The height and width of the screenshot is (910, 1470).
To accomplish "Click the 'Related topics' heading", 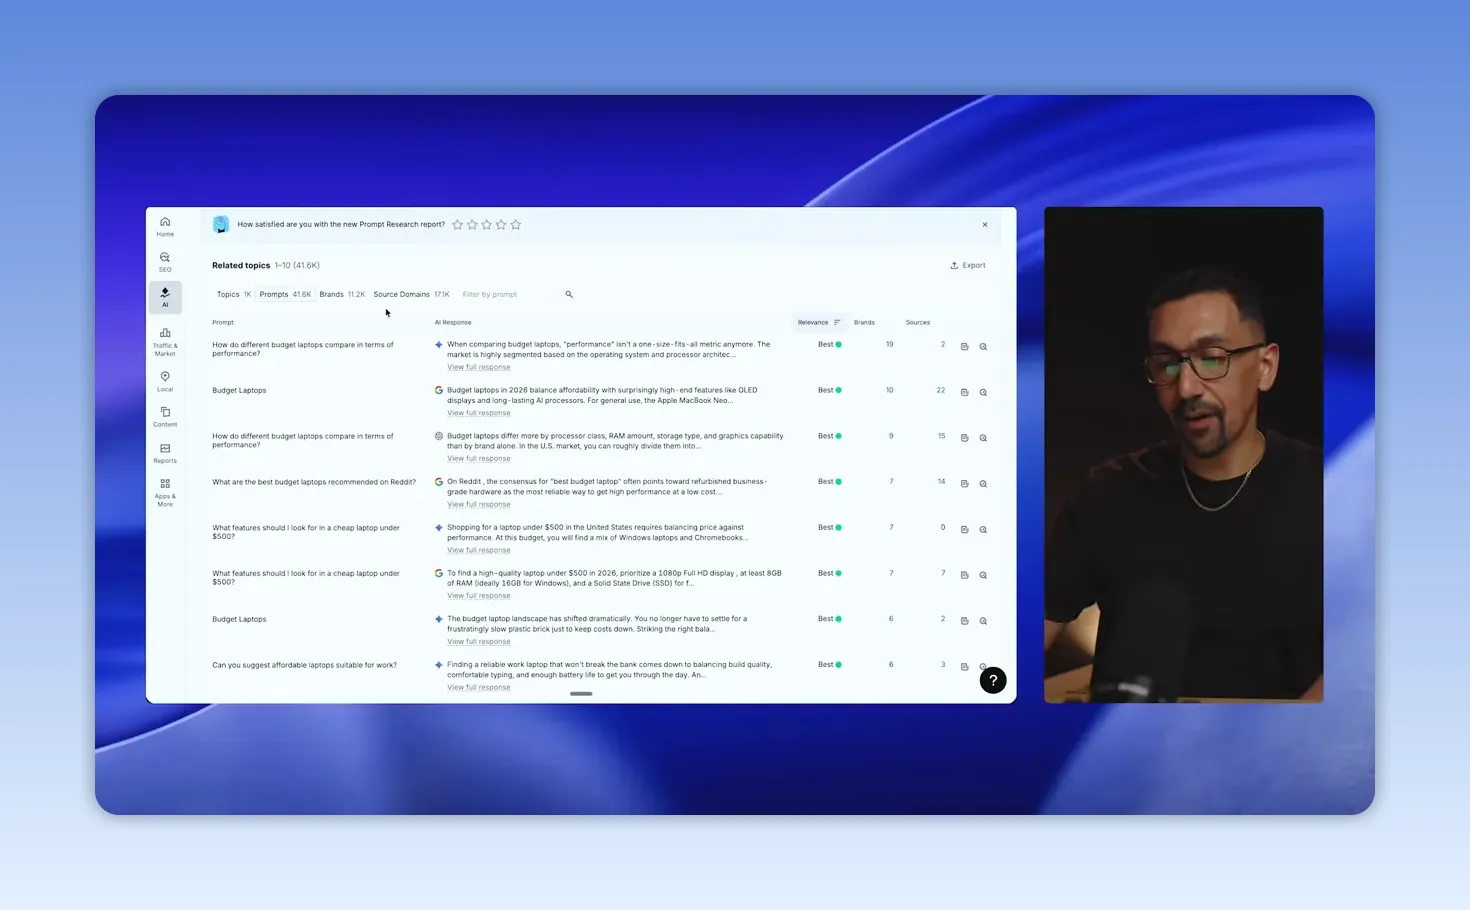I will (241, 265).
